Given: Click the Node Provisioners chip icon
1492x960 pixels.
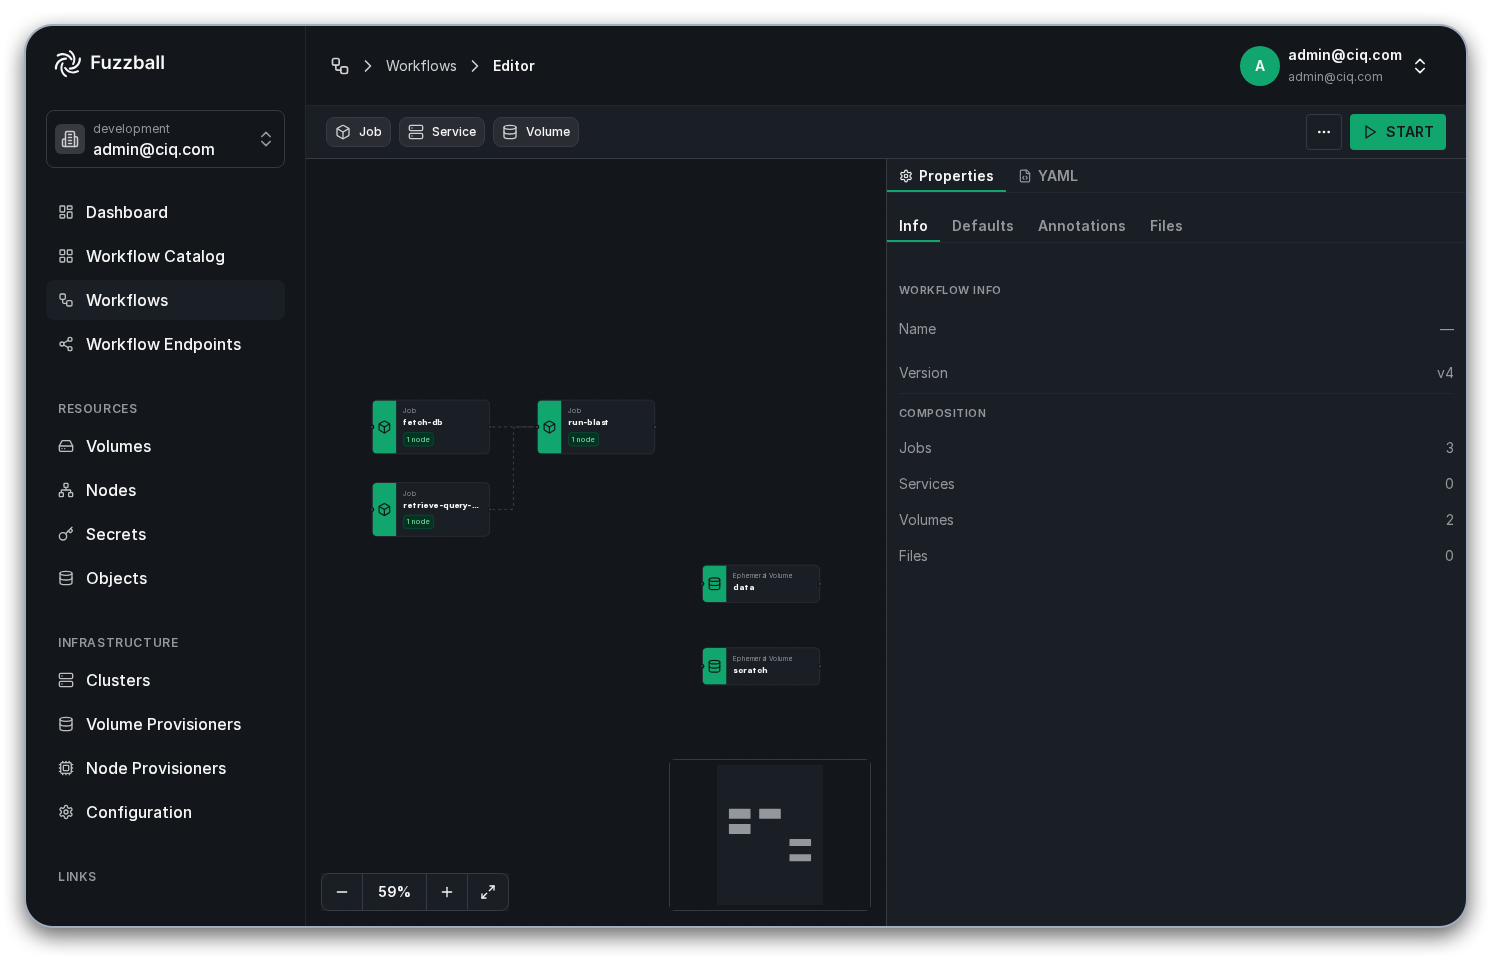Looking at the screenshot, I should pyautogui.click(x=66, y=768).
